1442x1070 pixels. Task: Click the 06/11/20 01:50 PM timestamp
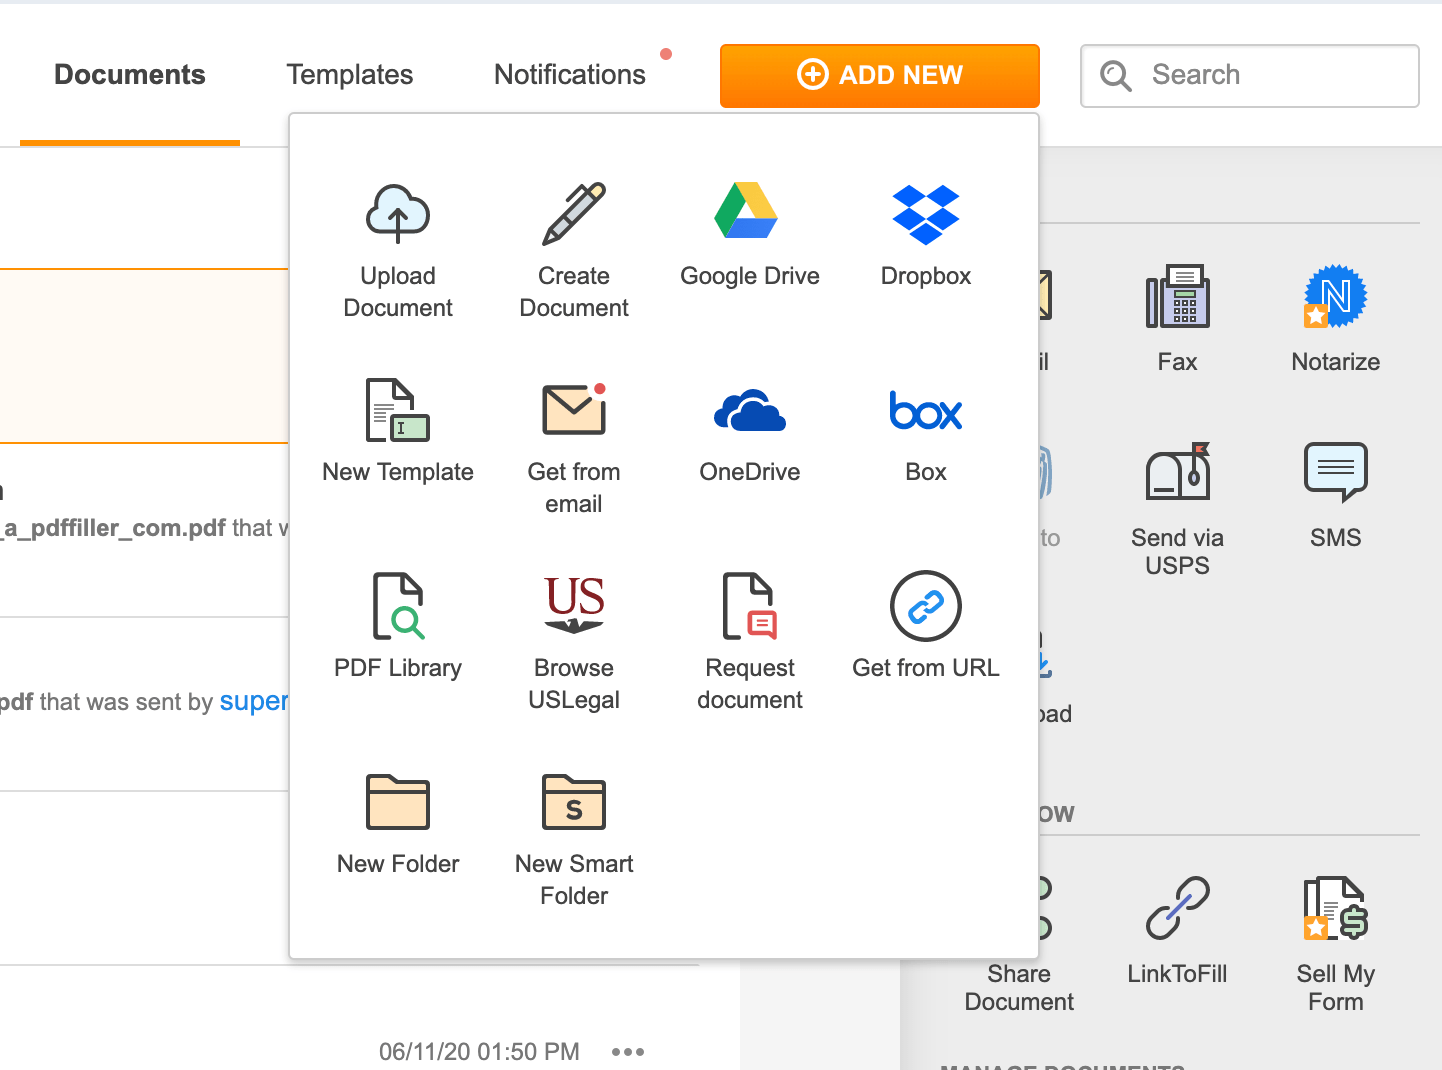coord(479,1052)
